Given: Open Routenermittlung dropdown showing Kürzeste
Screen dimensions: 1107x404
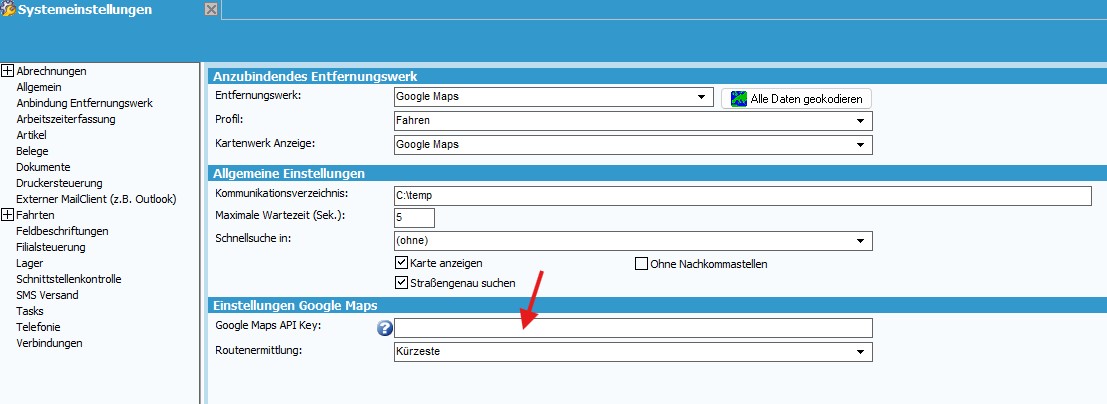Looking at the screenshot, I should (861, 352).
